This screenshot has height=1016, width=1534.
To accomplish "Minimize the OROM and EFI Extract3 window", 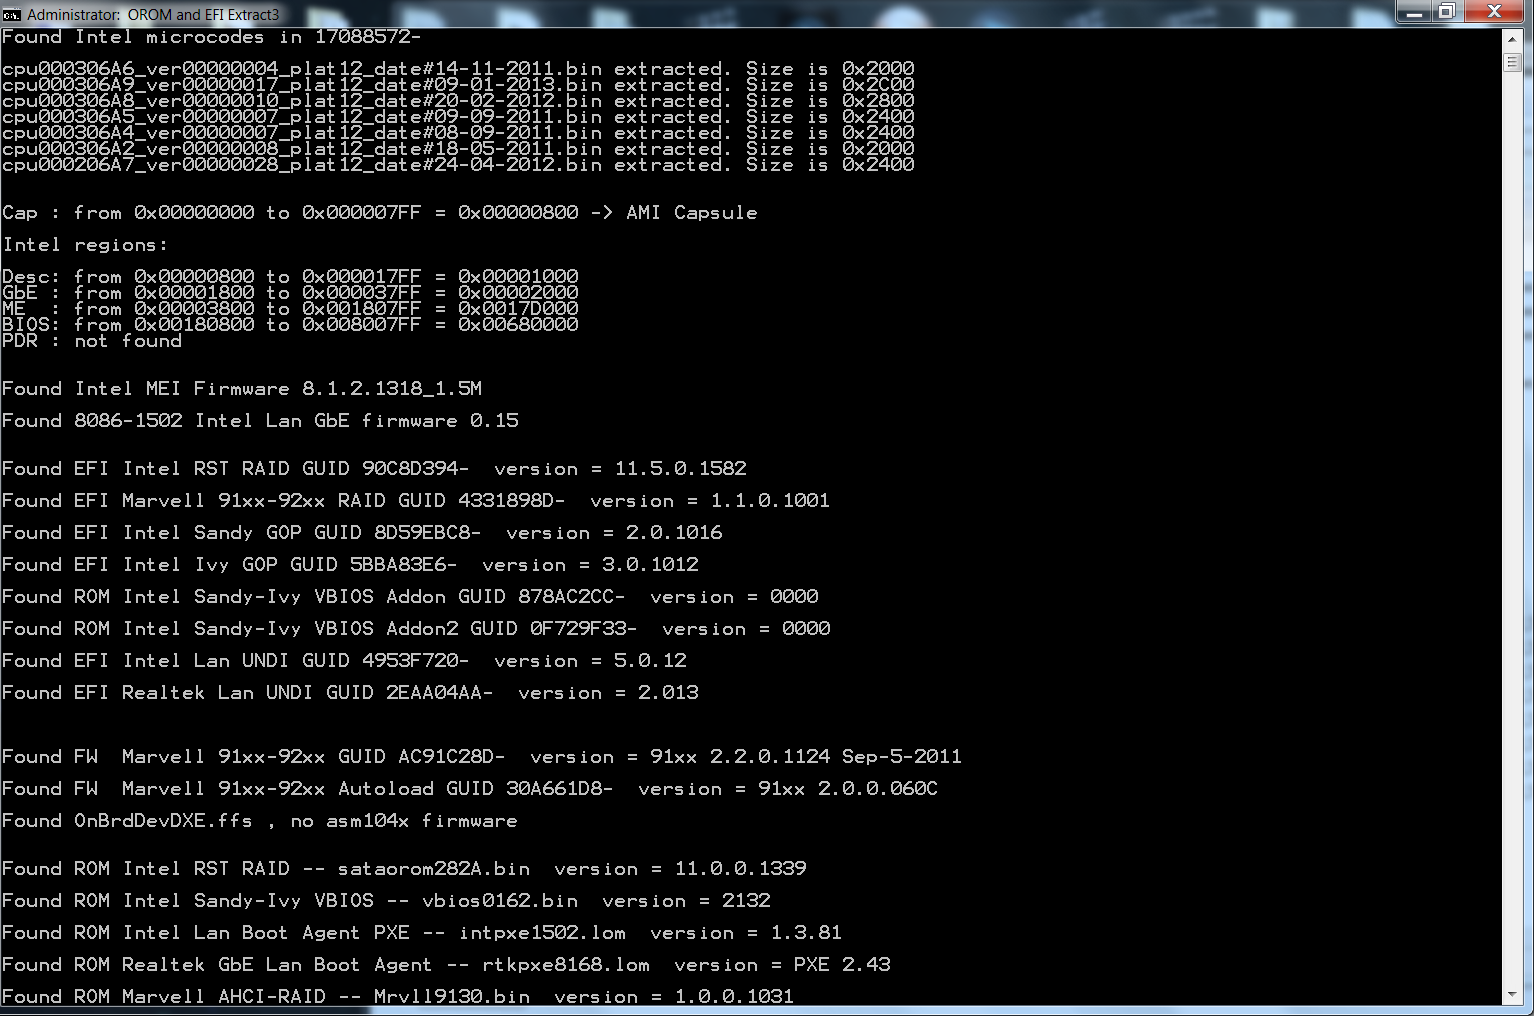I will click(x=1413, y=12).
